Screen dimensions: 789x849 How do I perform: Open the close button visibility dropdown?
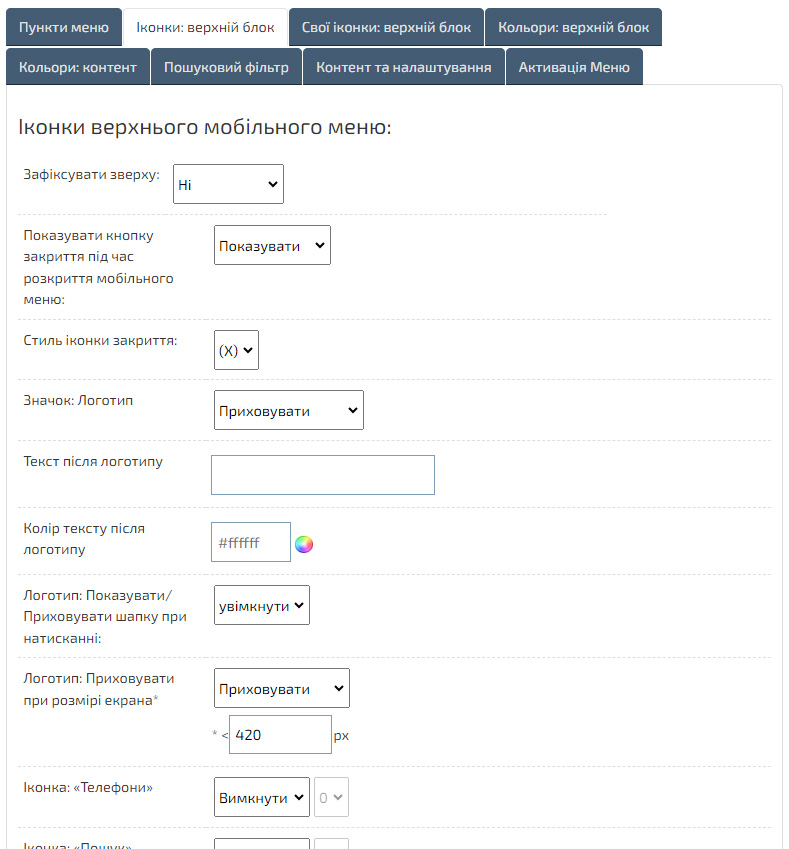(272, 245)
